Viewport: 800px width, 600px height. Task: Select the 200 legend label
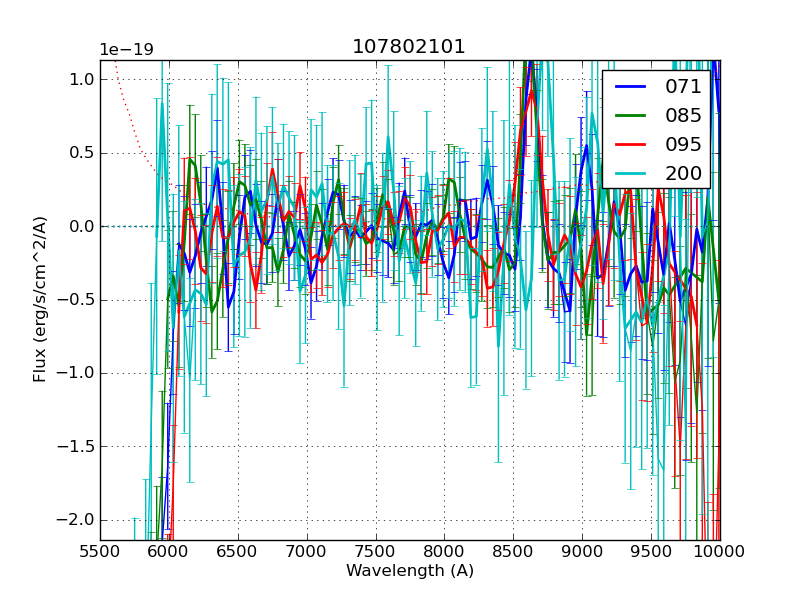click(x=683, y=173)
